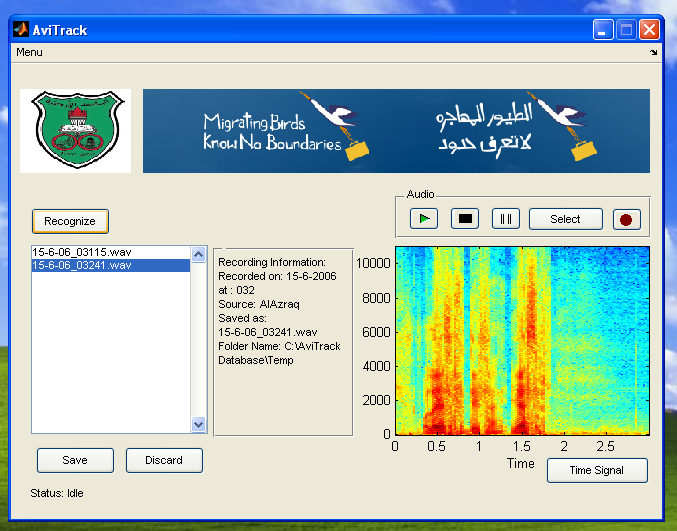Image resolution: width=677 pixels, height=531 pixels.
Task: Click the file list scroll down arrow
Action: point(199,424)
